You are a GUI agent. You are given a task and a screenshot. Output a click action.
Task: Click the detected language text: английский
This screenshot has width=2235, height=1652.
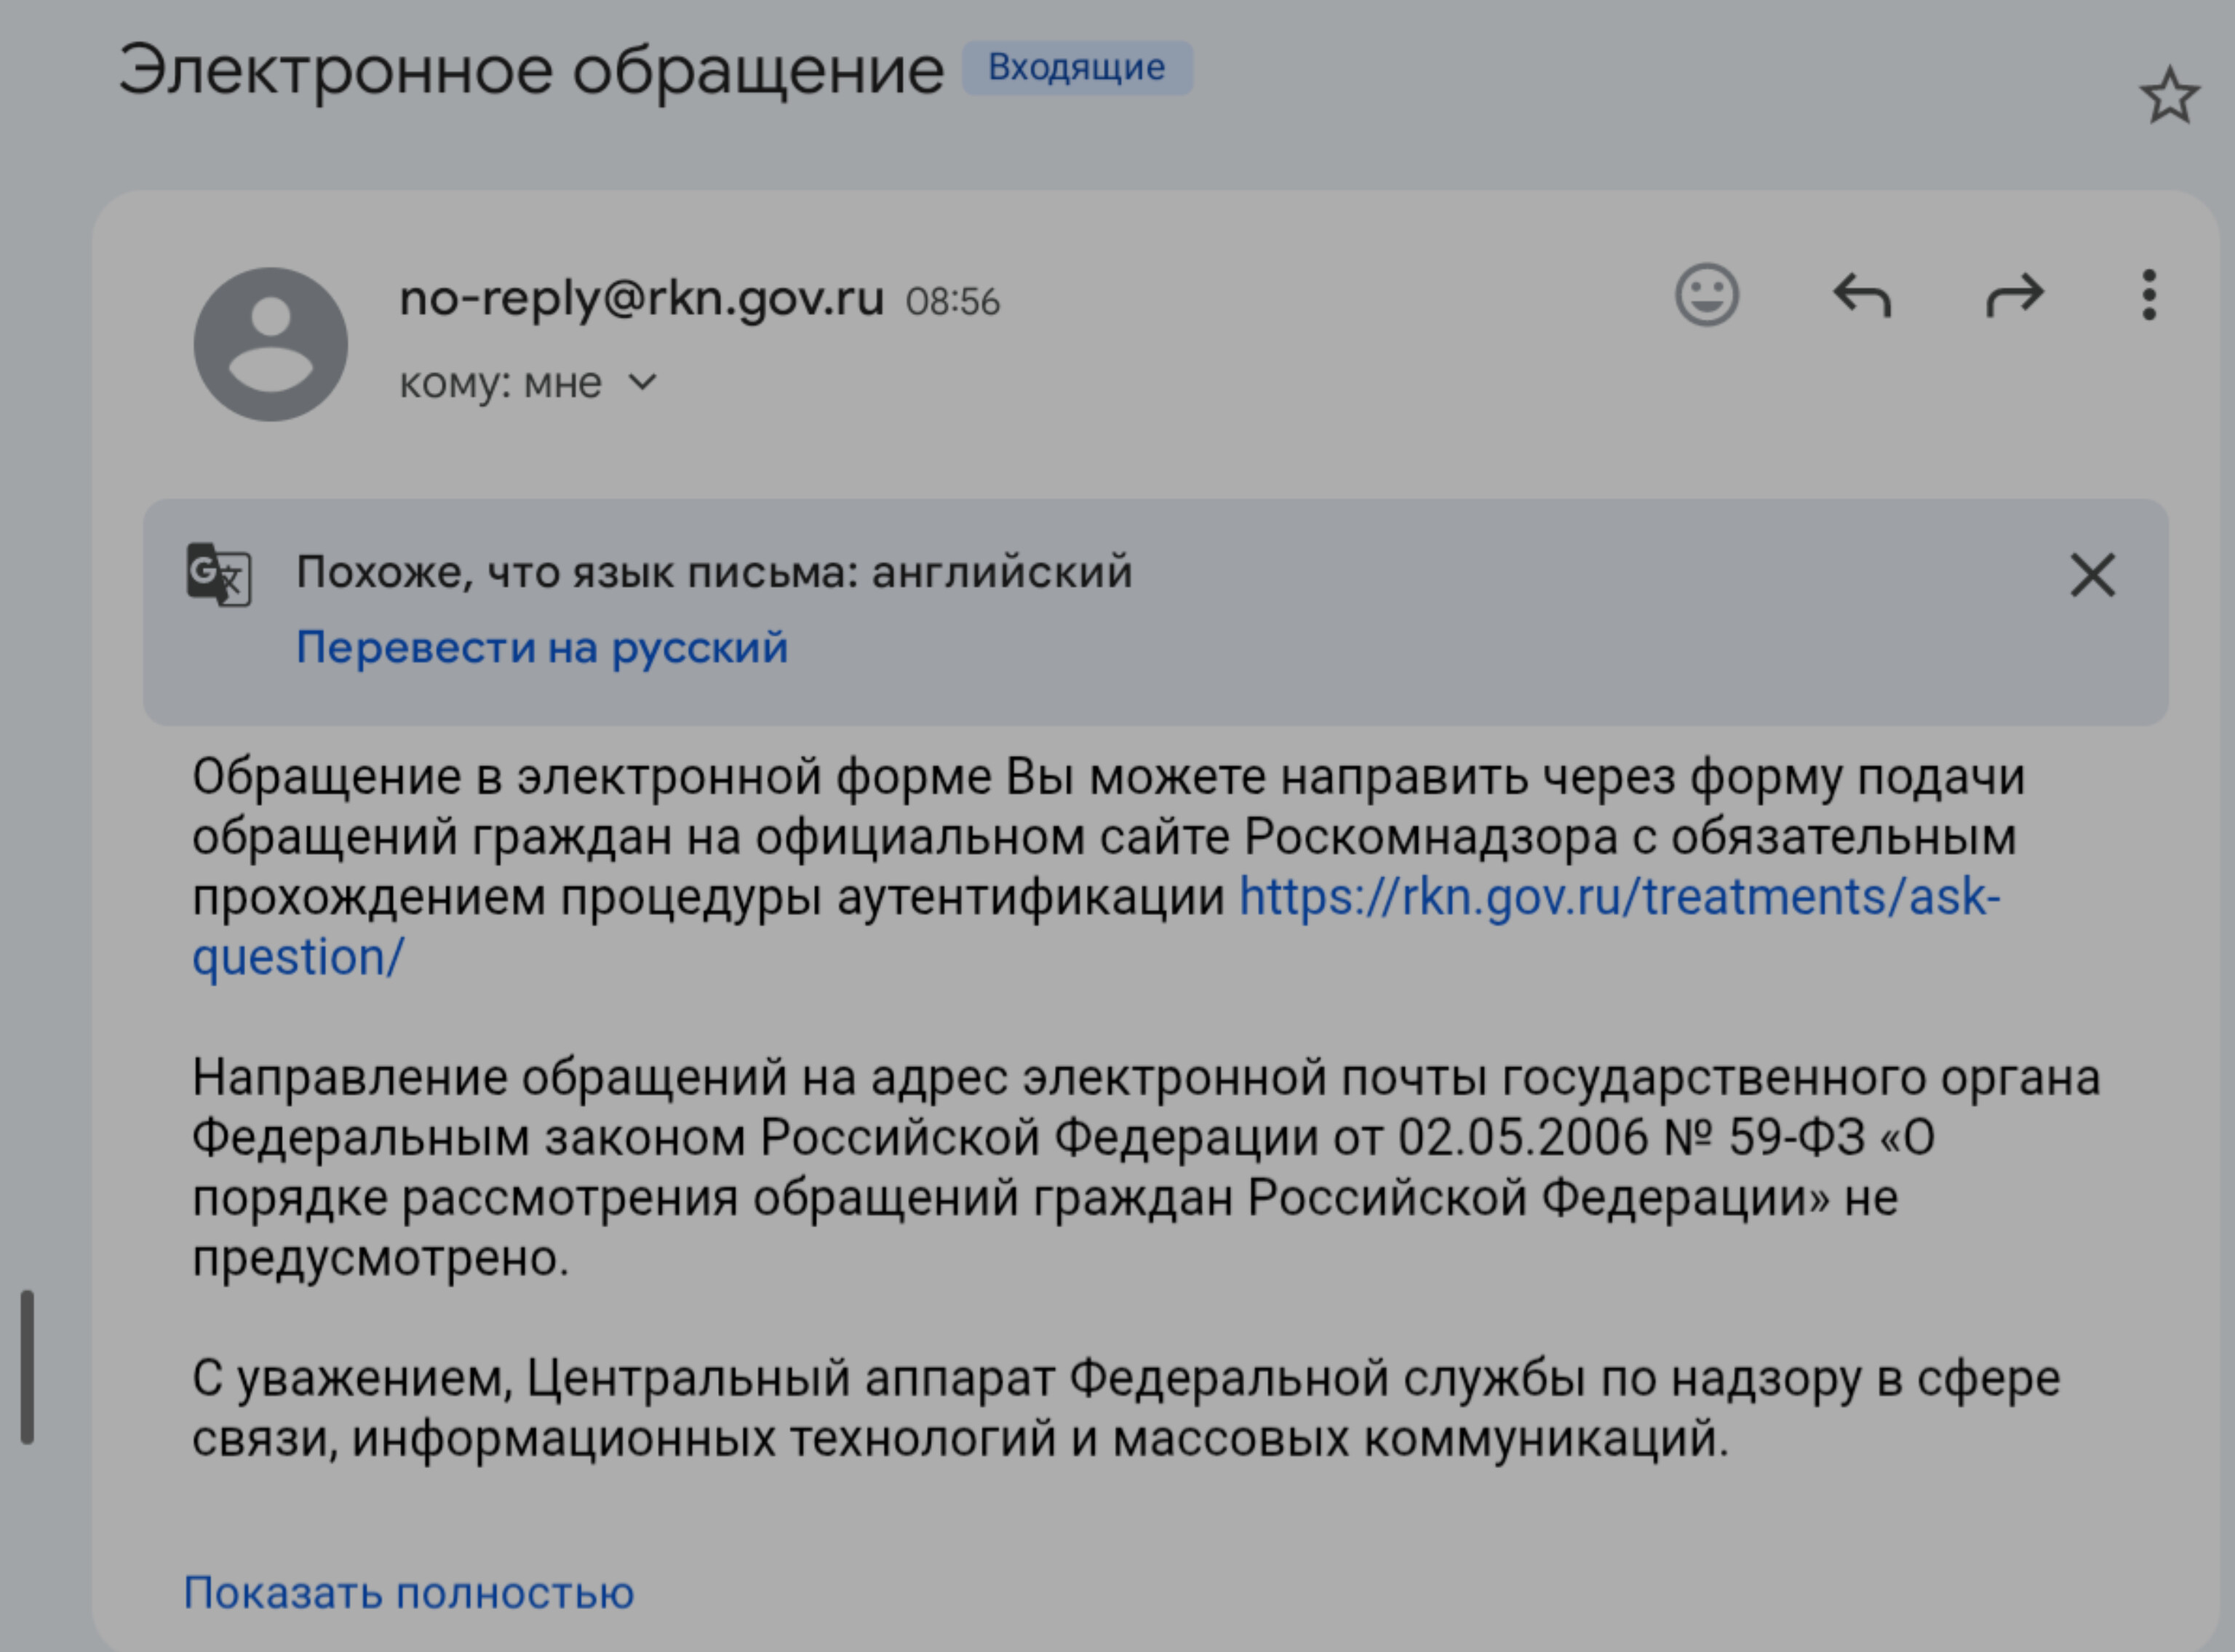point(1001,573)
